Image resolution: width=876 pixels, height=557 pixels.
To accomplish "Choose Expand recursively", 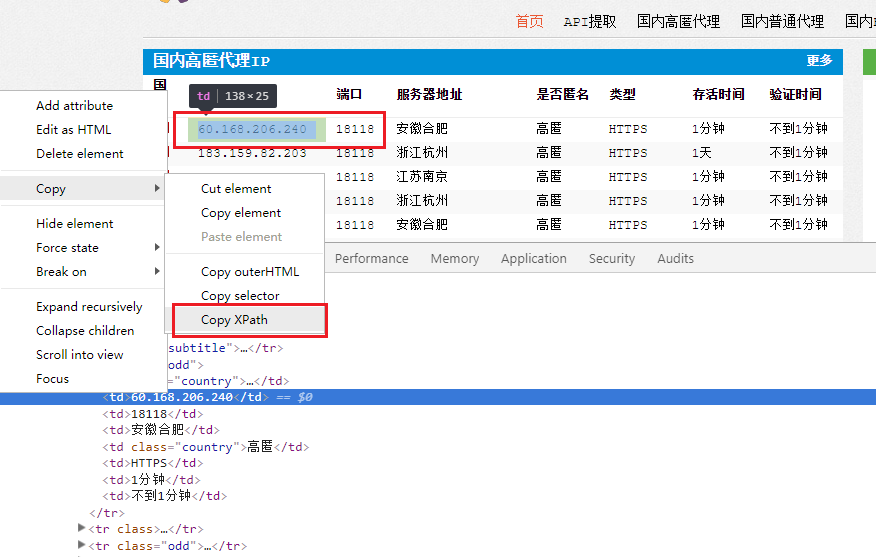I will 89,307.
